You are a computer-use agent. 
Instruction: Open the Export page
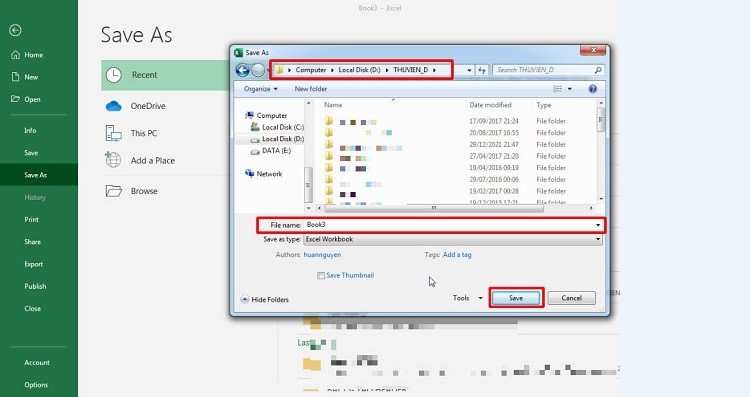(x=33, y=264)
